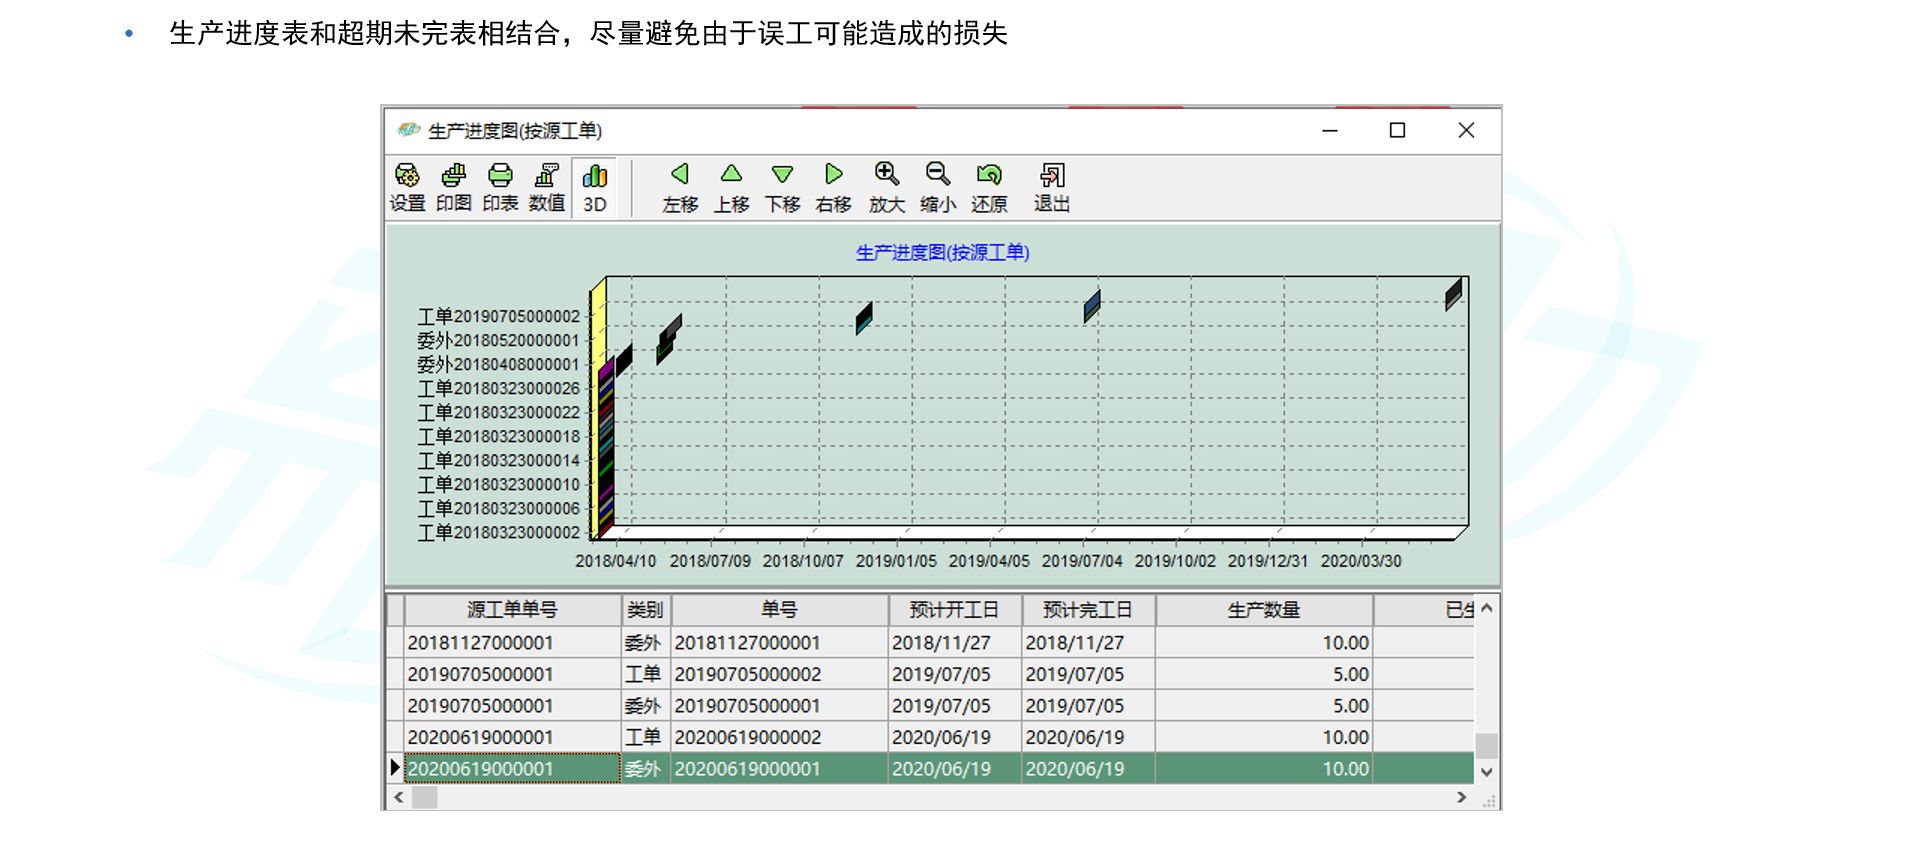Select the row with 单号 20181127000001

point(747,642)
